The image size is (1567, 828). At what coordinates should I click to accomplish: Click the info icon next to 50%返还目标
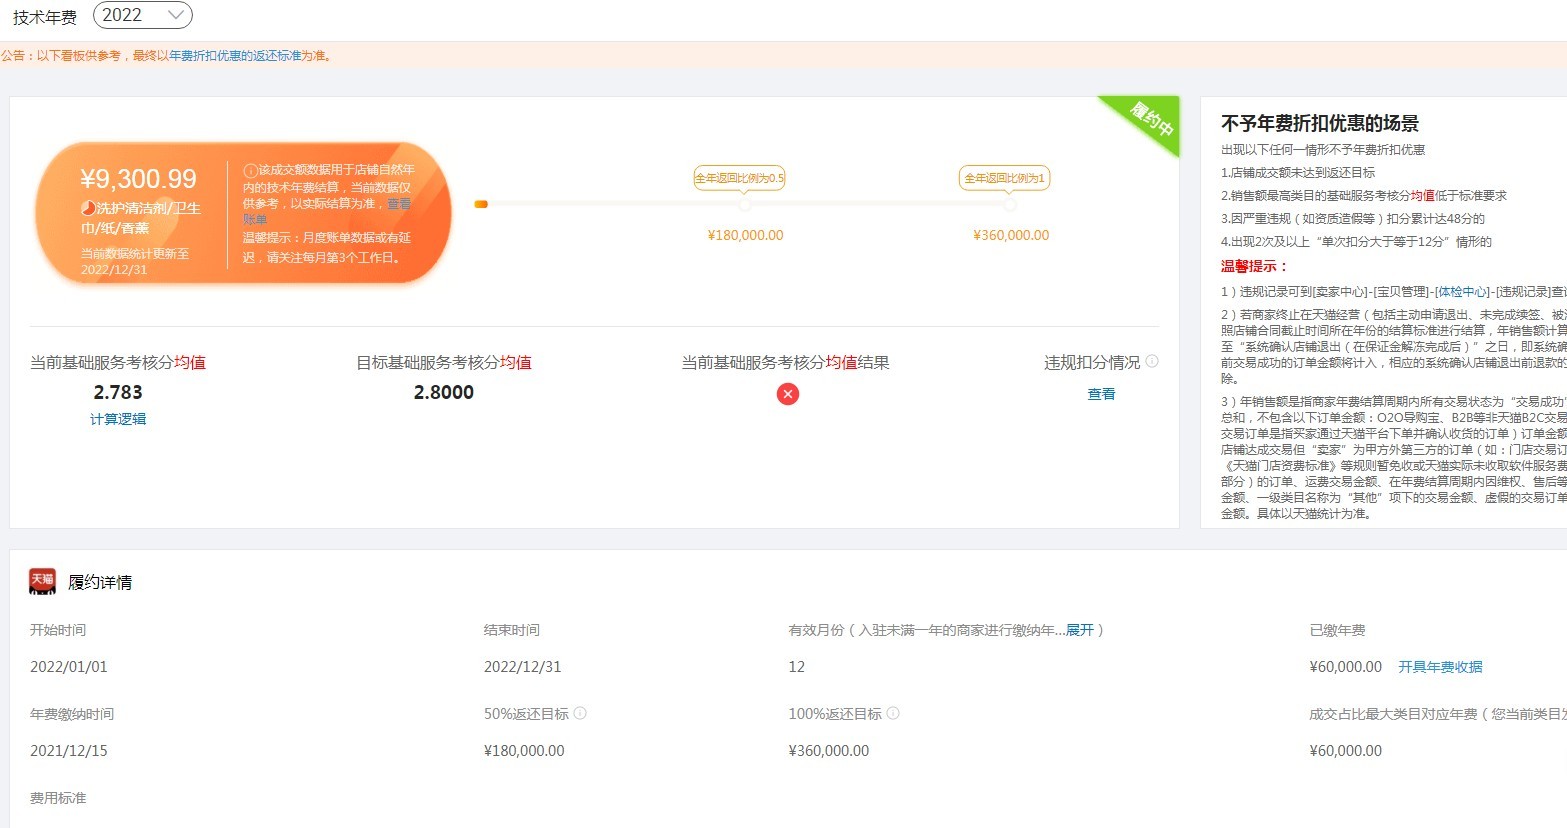click(x=580, y=713)
